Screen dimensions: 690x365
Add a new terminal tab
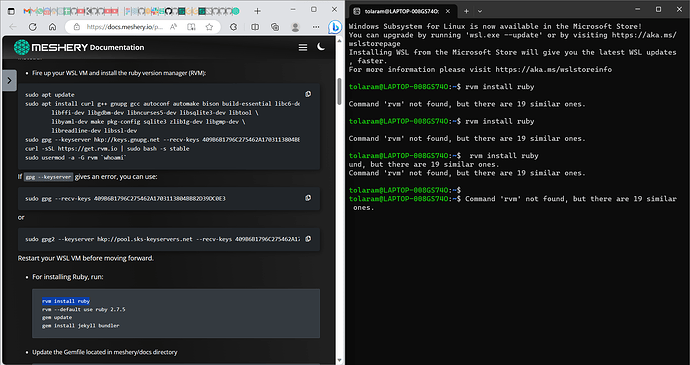click(466, 11)
